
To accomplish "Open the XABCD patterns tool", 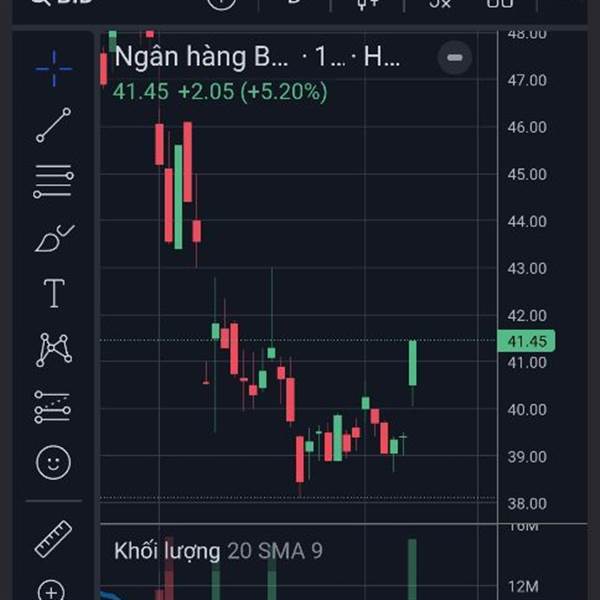I will (53, 349).
